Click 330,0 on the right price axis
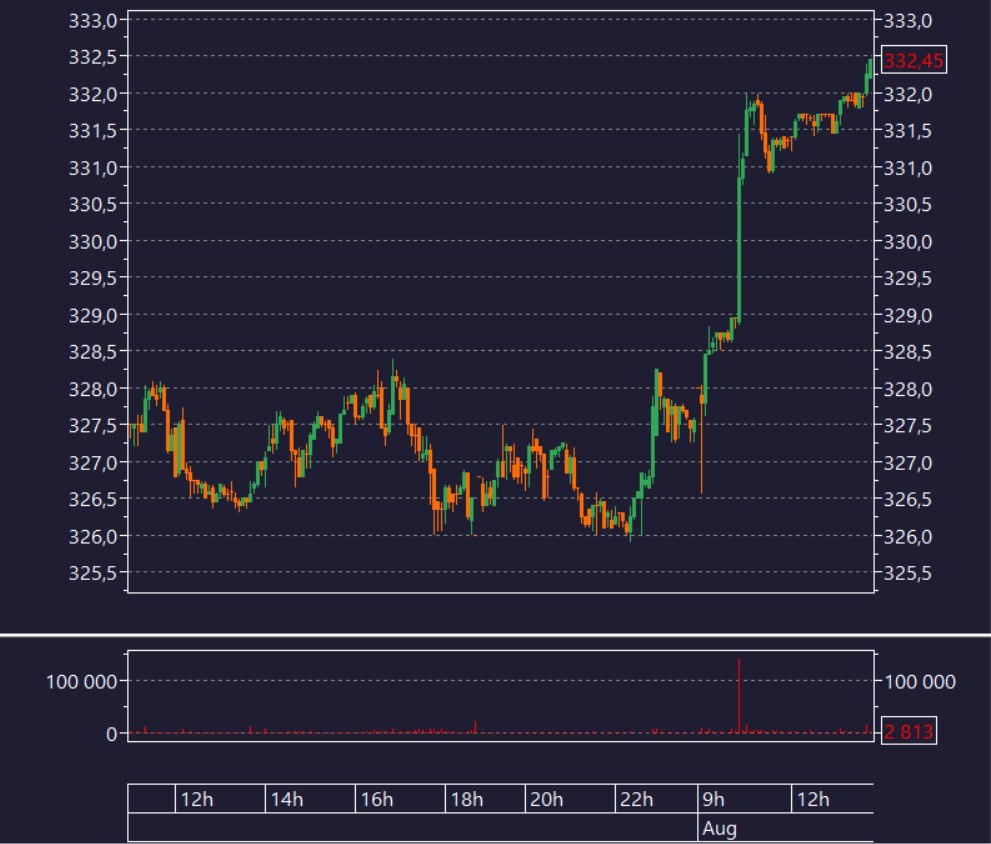This screenshot has height=844, width=991. coord(907,242)
